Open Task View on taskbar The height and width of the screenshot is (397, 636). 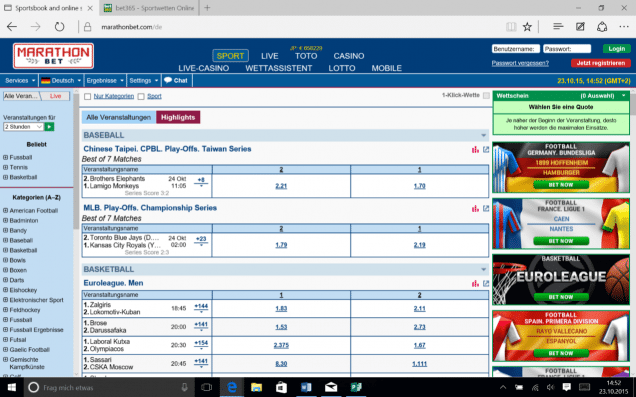point(206,387)
